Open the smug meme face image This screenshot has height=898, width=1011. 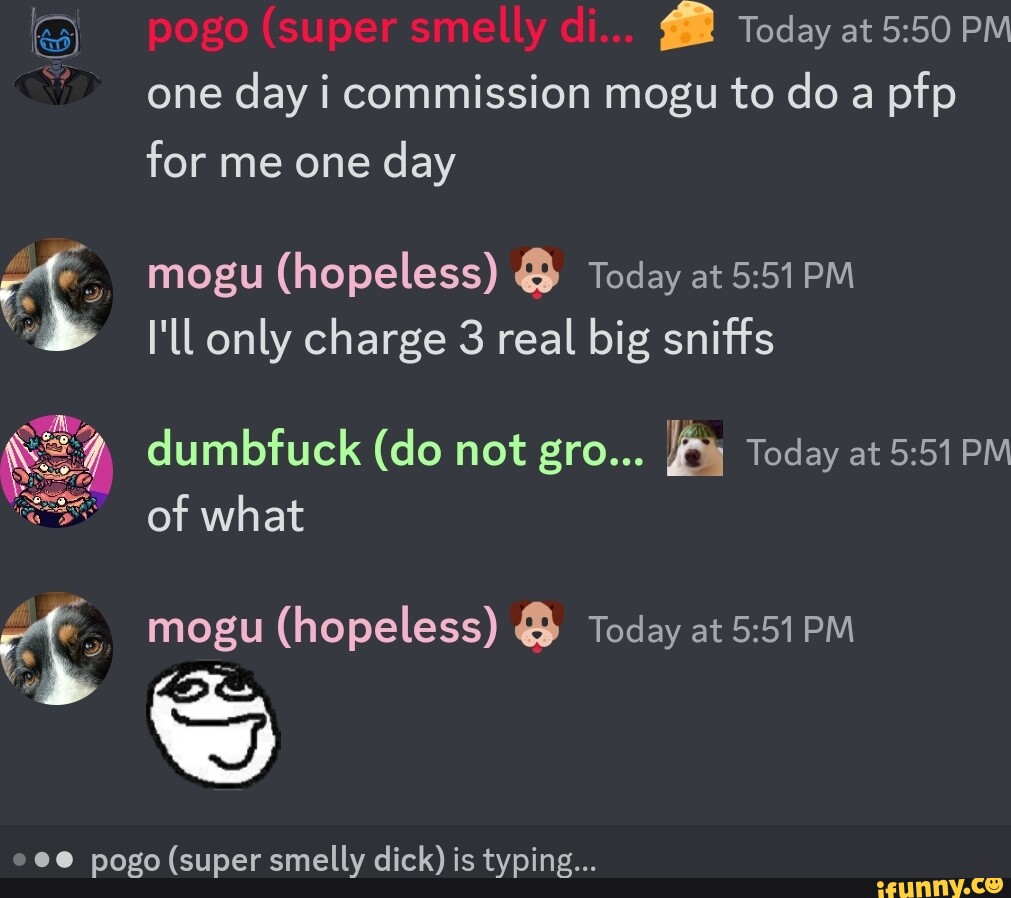click(x=213, y=725)
